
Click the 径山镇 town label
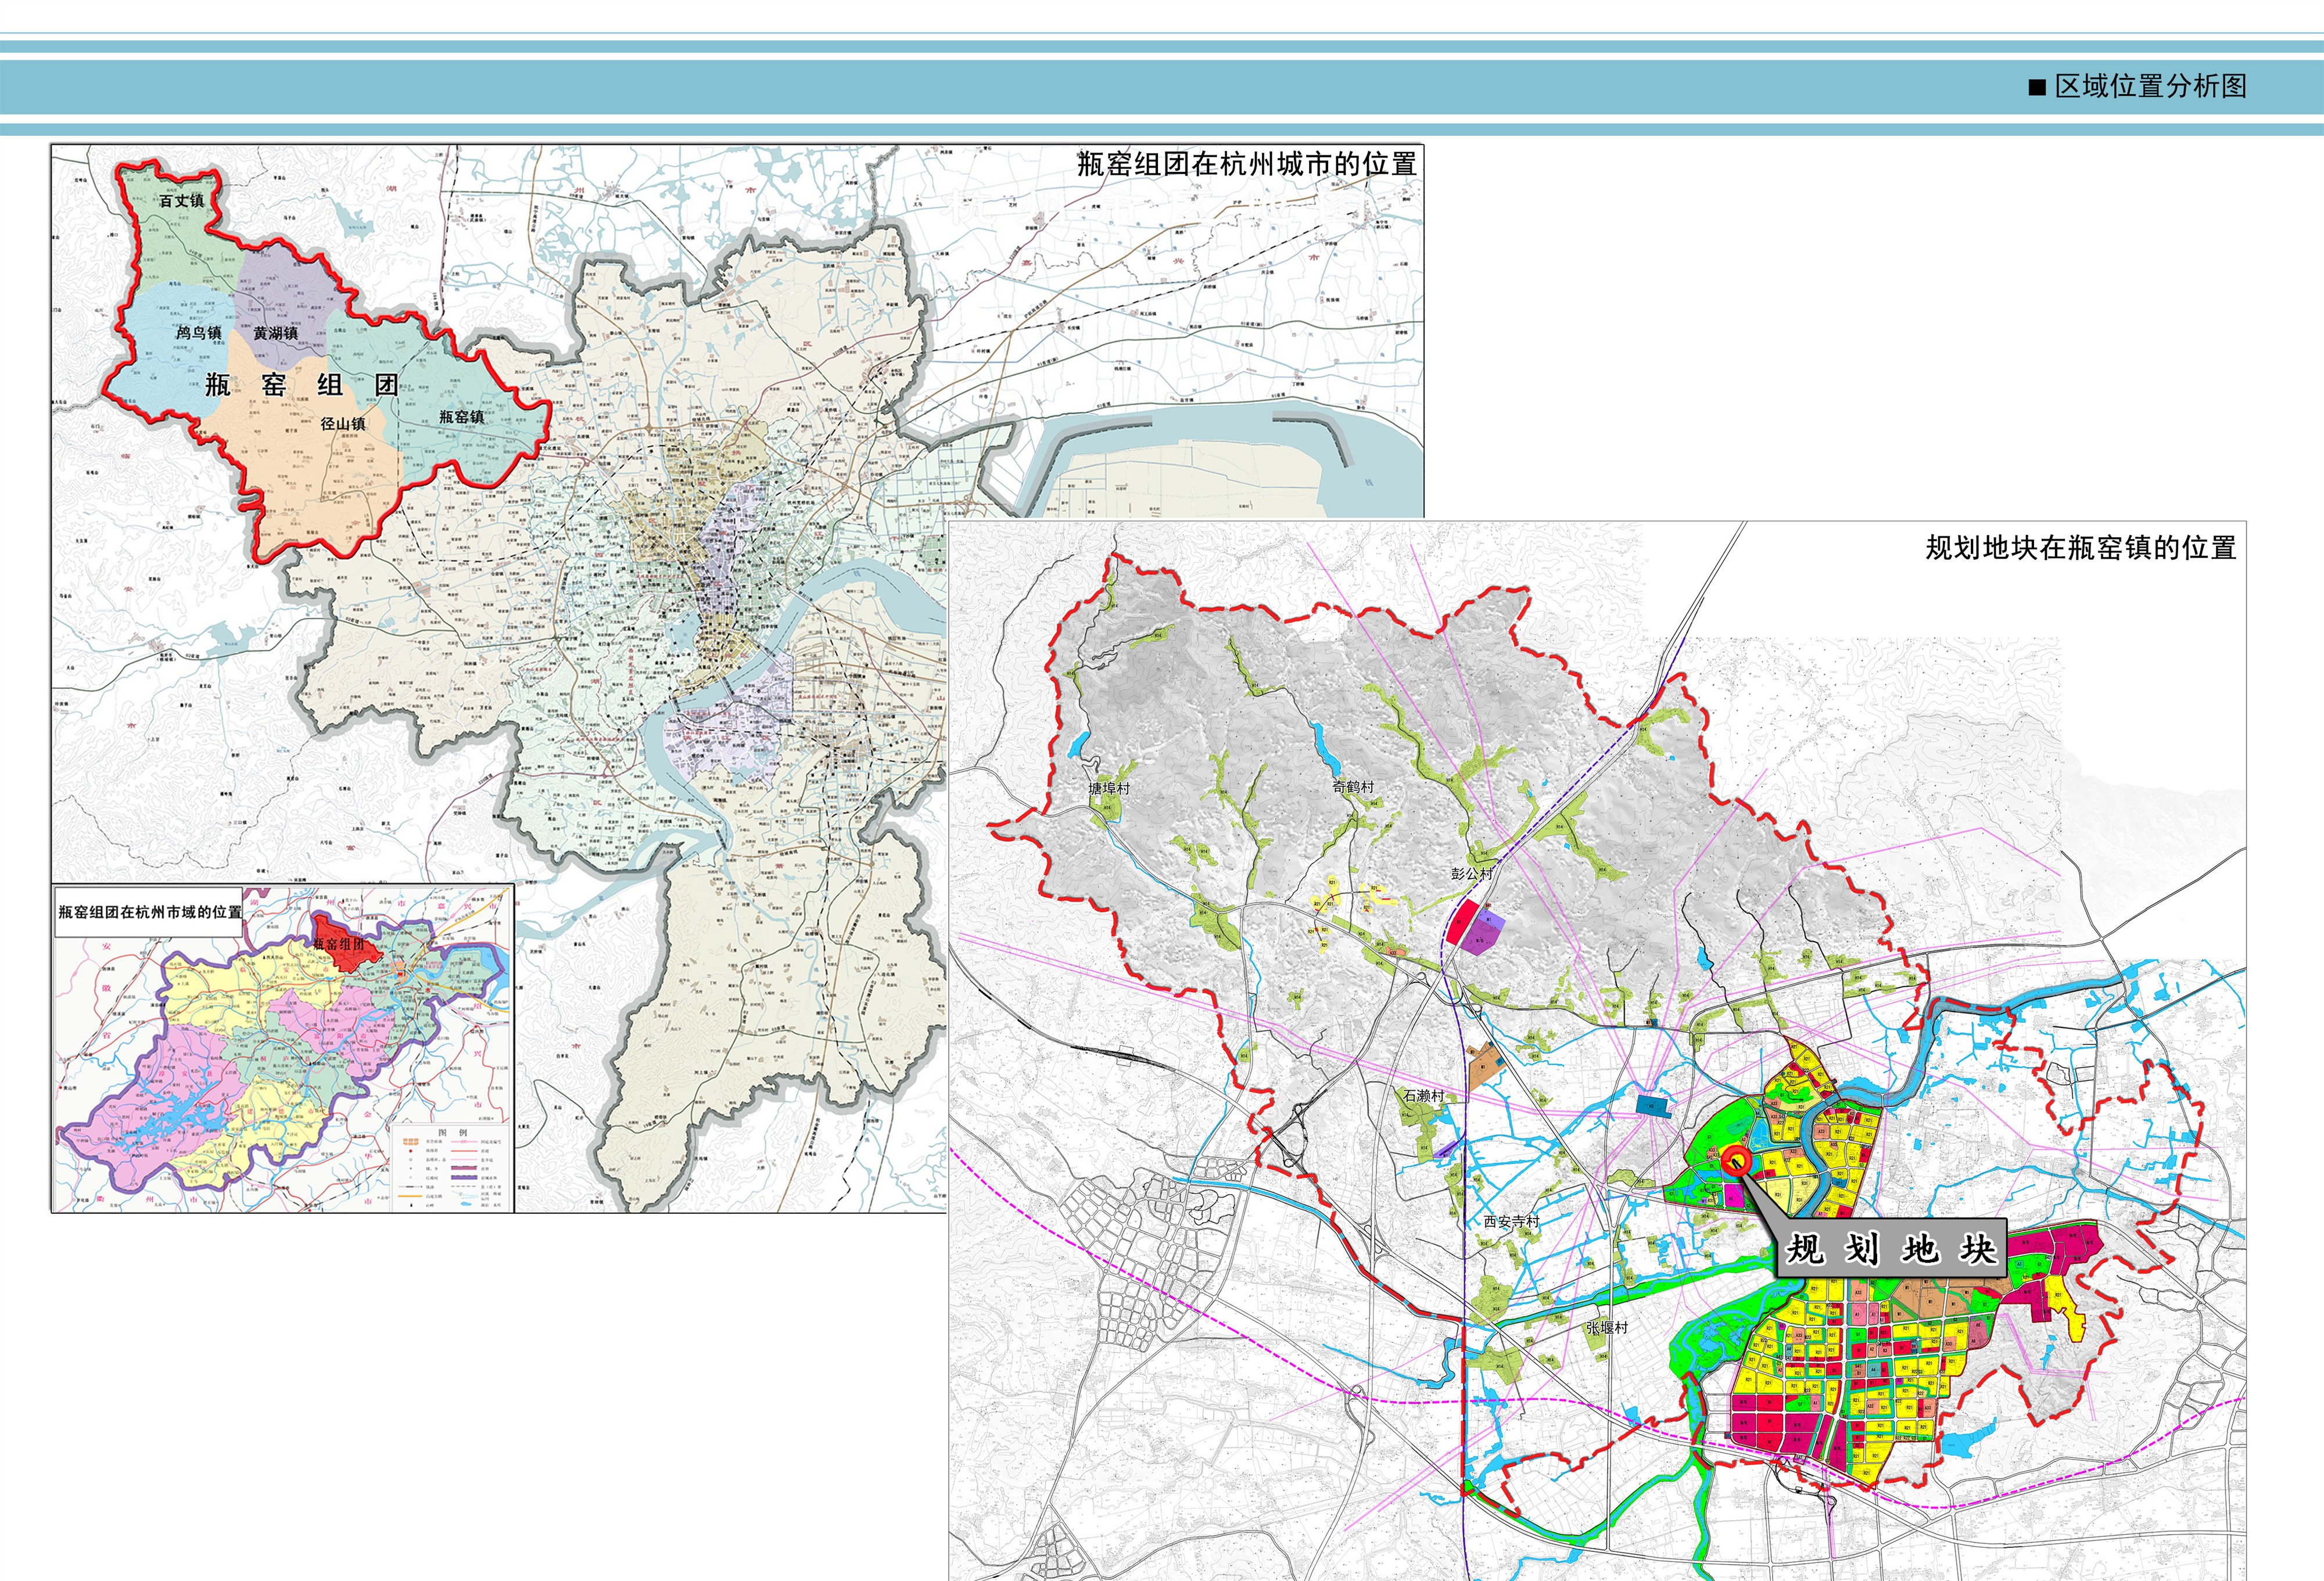(x=342, y=423)
